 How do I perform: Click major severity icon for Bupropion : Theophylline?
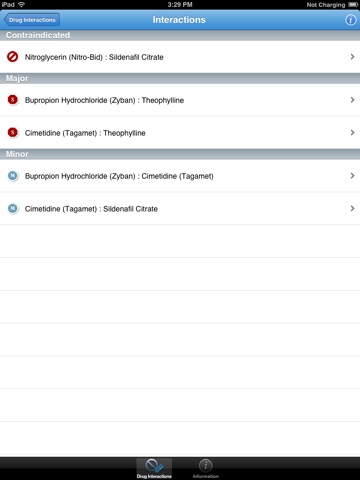(13, 100)
